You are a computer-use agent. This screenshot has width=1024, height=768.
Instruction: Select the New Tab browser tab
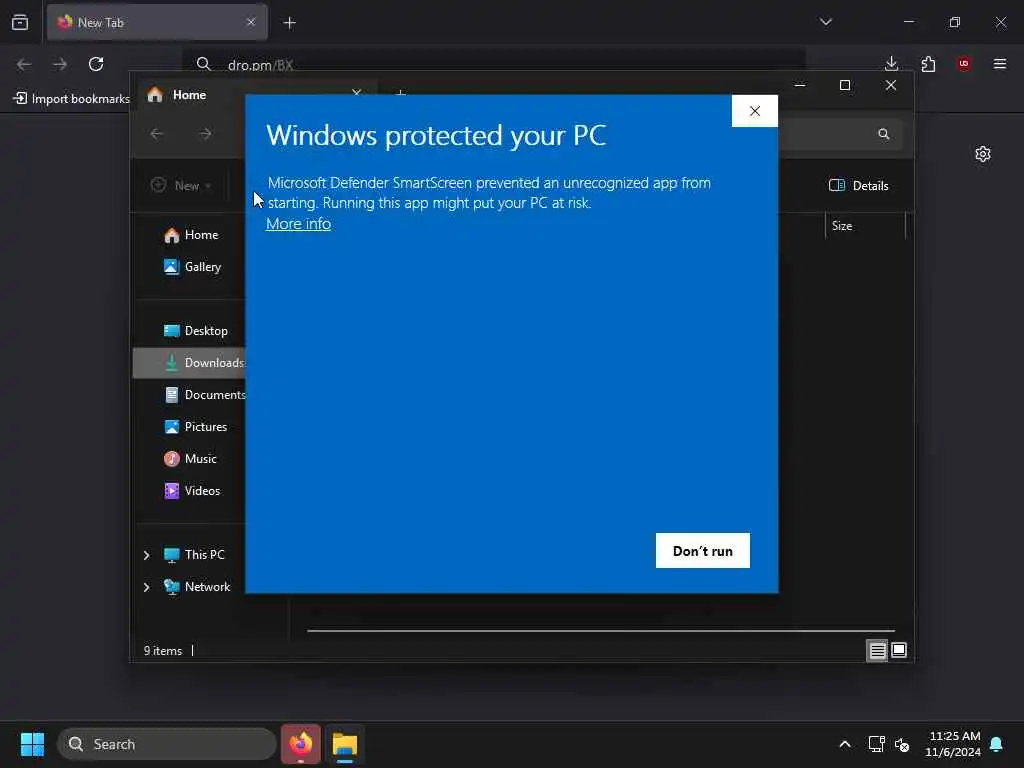click(x=157, y=22)
